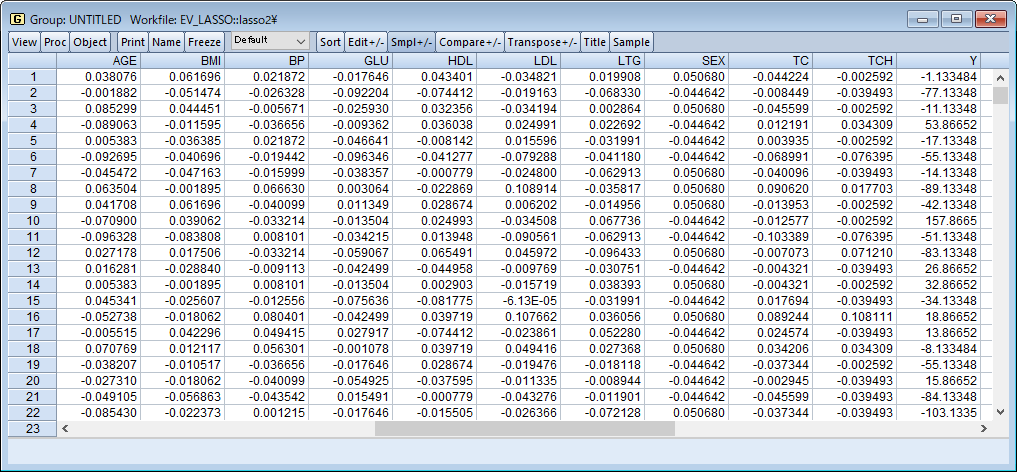
Task: Toggle Compare+/- mode
Action: [x=470, y=42]
